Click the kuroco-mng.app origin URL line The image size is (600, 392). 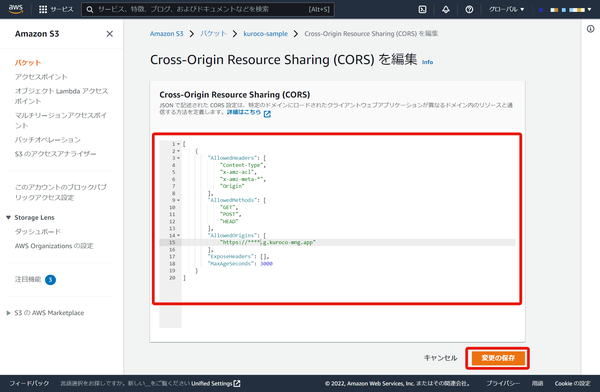268,242
